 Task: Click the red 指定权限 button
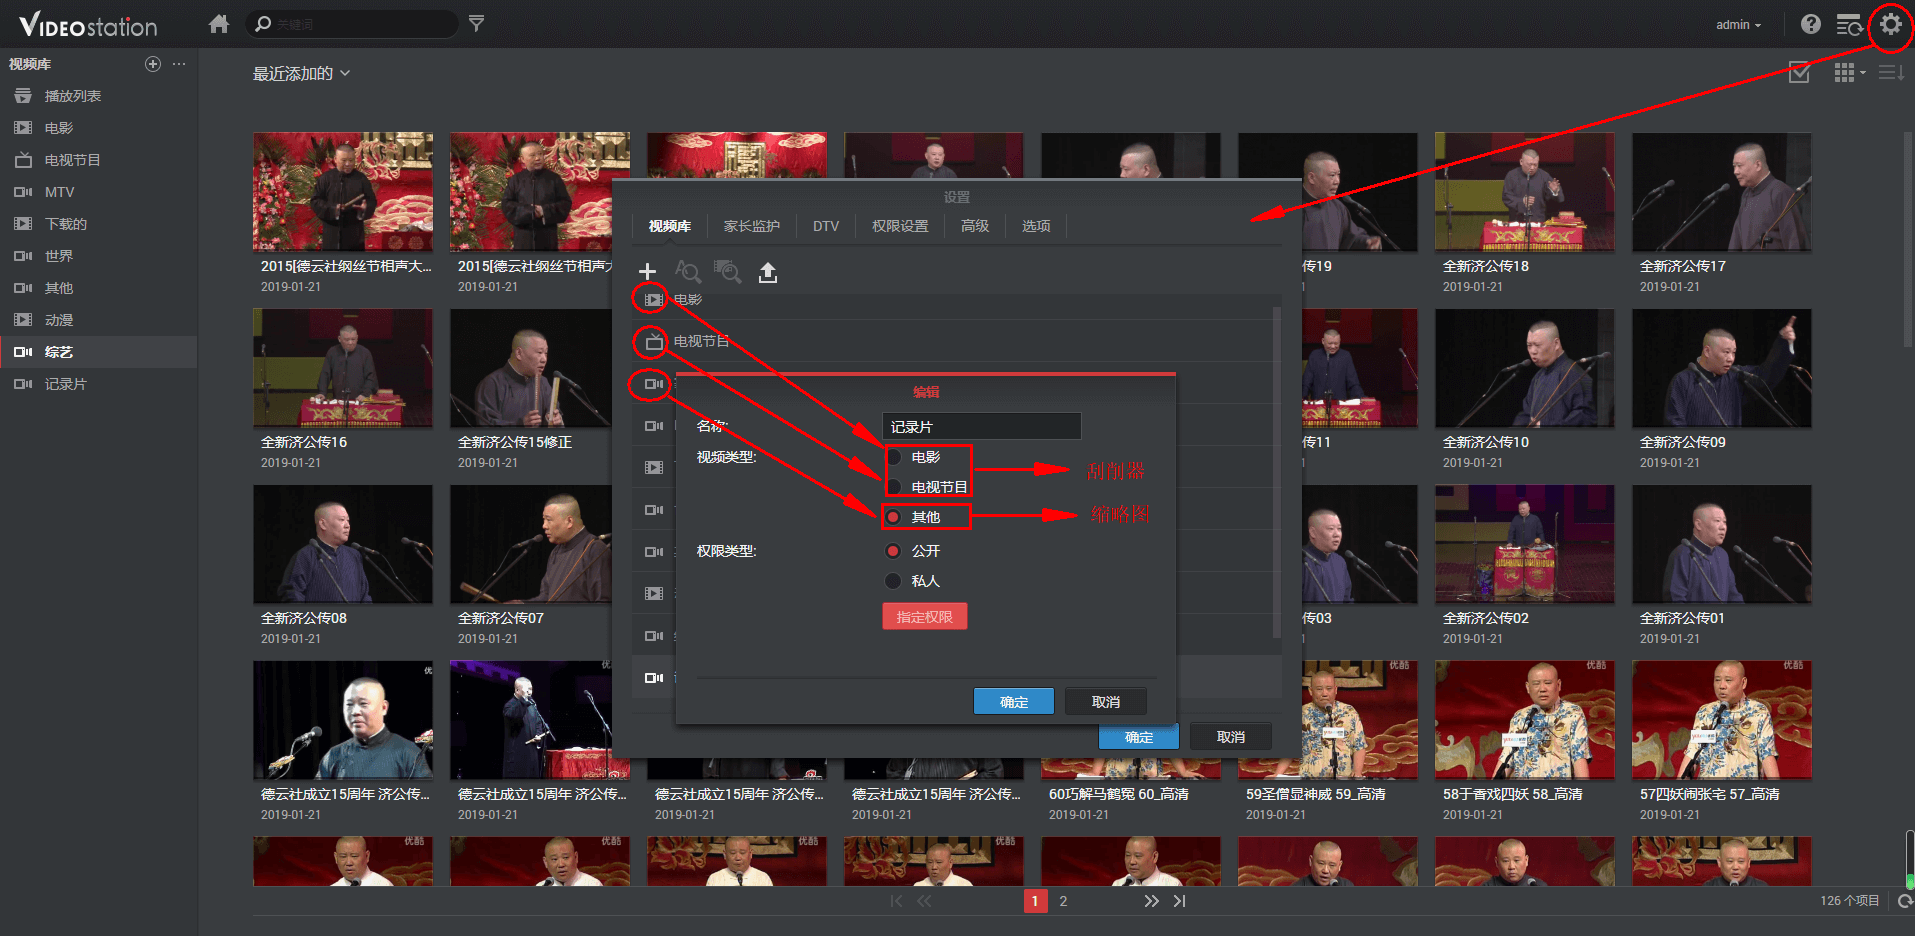coord(924,617)
